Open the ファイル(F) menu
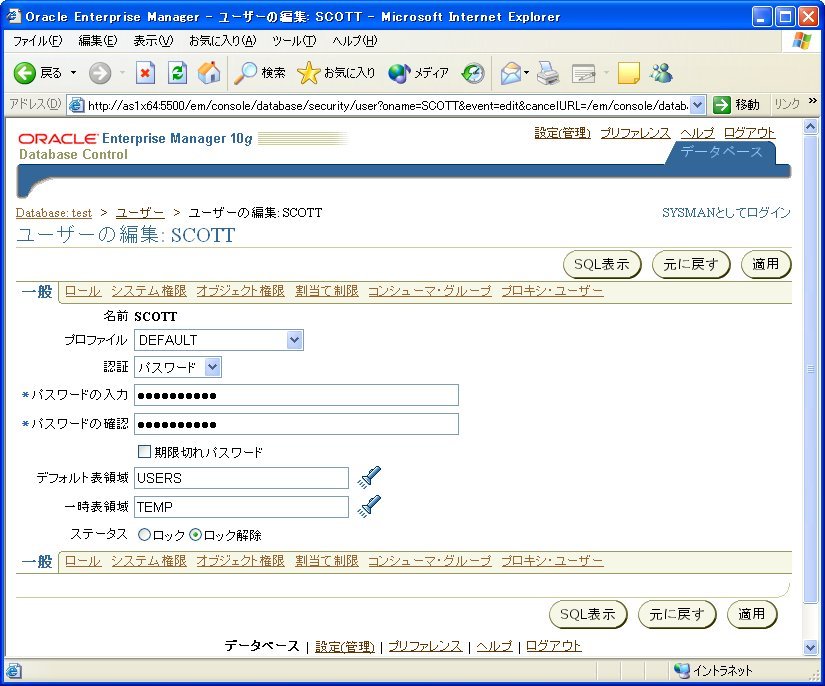Image resolution: width=825 pixels, height=686 pixels. pos(37,41)
